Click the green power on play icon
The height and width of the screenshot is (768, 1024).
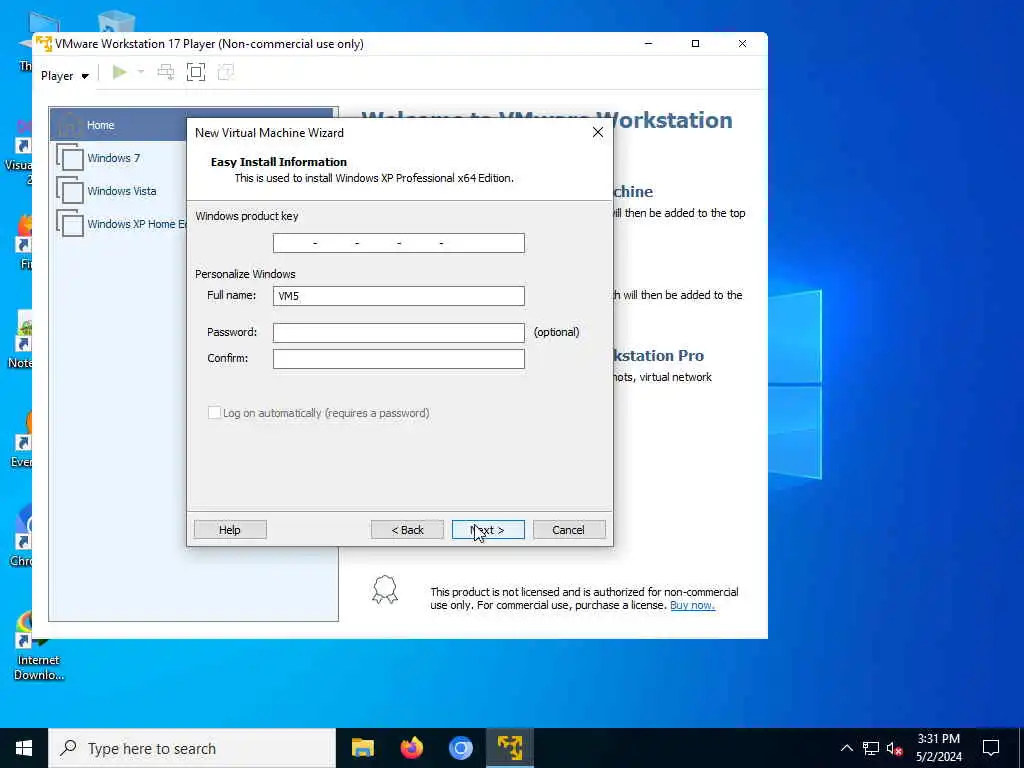pos(120,72)
